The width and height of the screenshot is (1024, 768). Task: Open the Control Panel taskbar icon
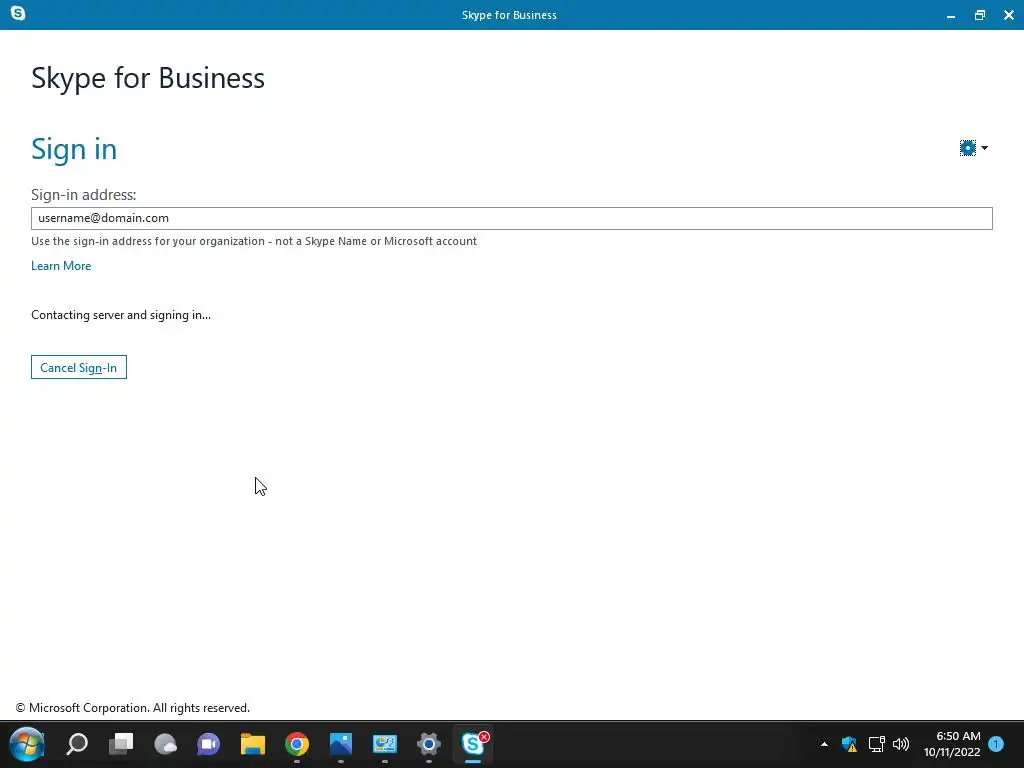[x=385, y=744]
